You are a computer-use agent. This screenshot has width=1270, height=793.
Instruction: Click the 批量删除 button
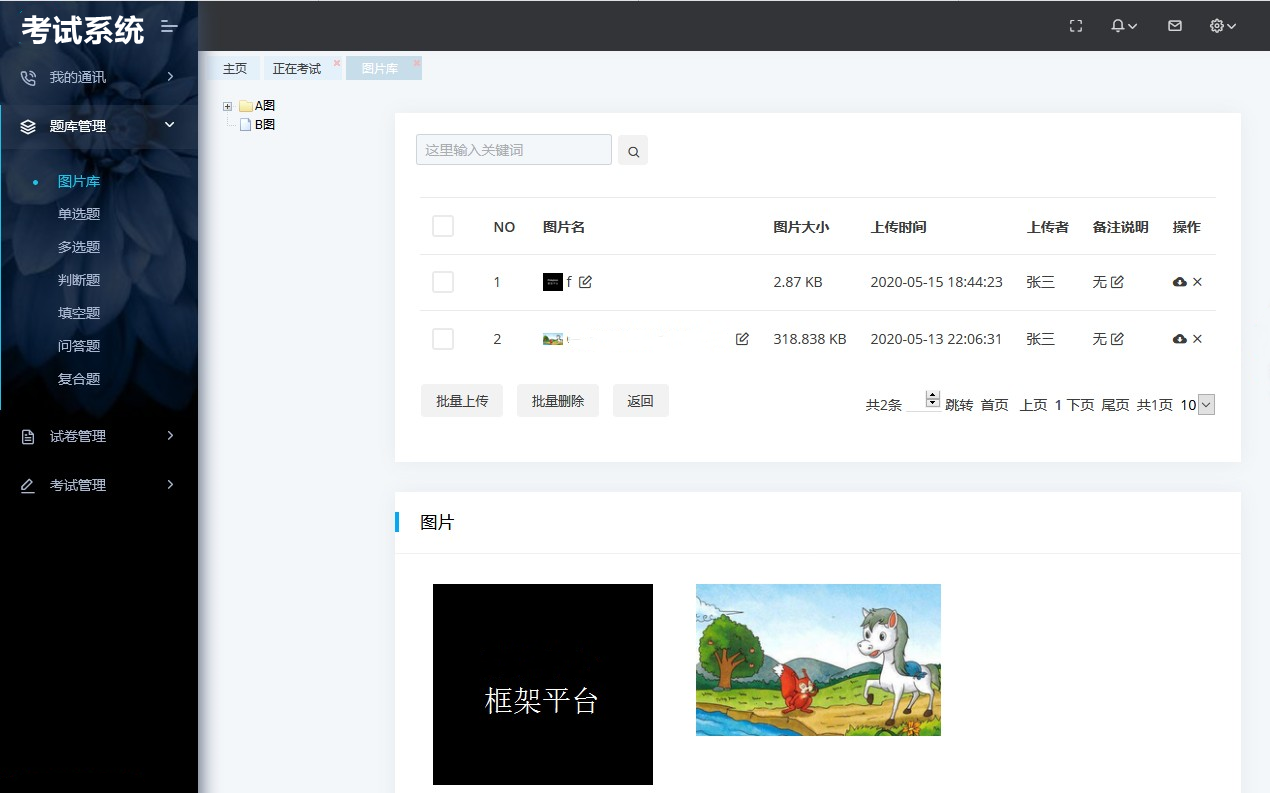tap(558, 401)
